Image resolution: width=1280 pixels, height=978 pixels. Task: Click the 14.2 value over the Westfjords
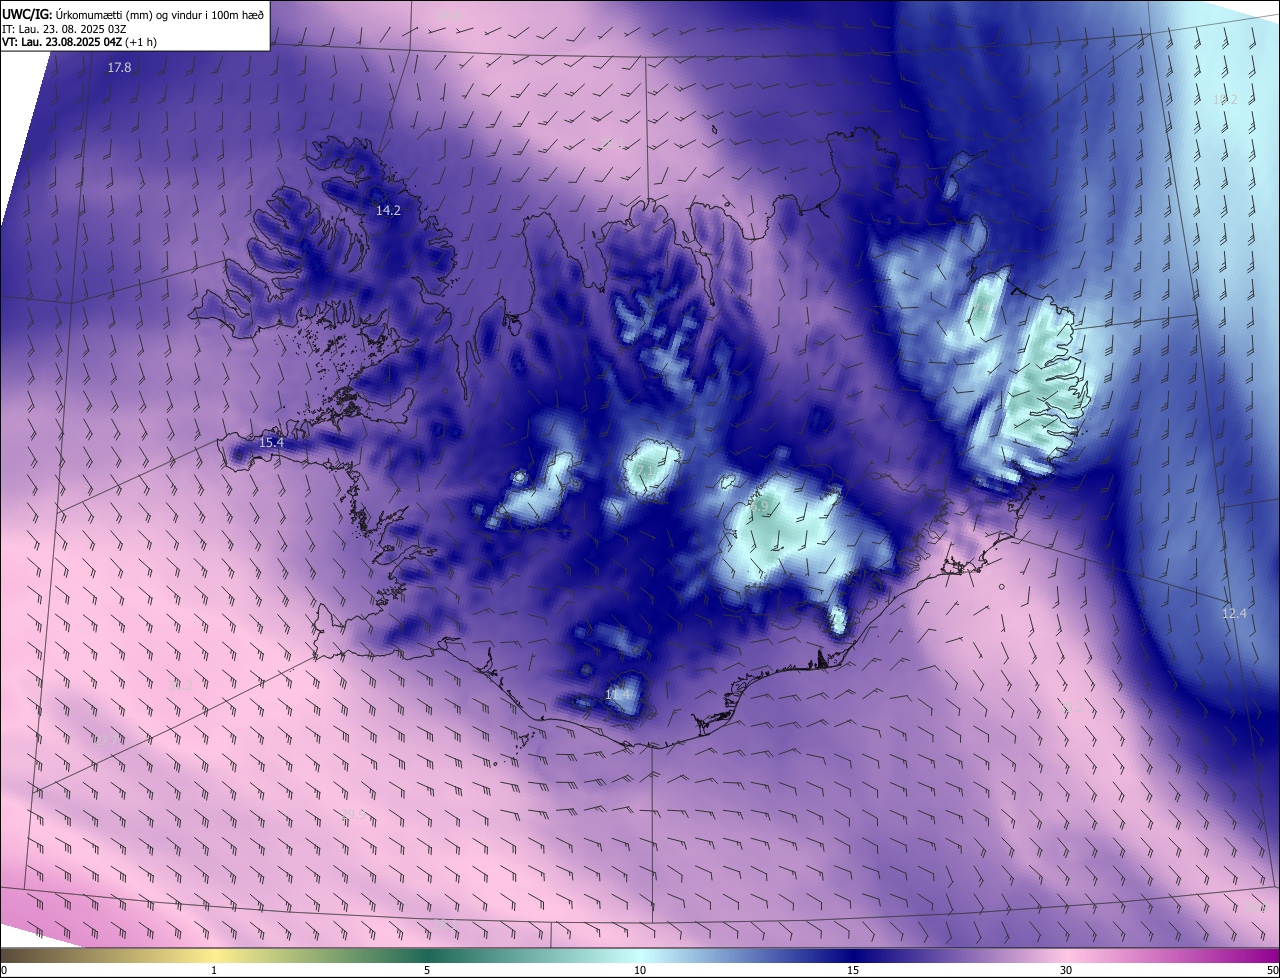point(388,210)
